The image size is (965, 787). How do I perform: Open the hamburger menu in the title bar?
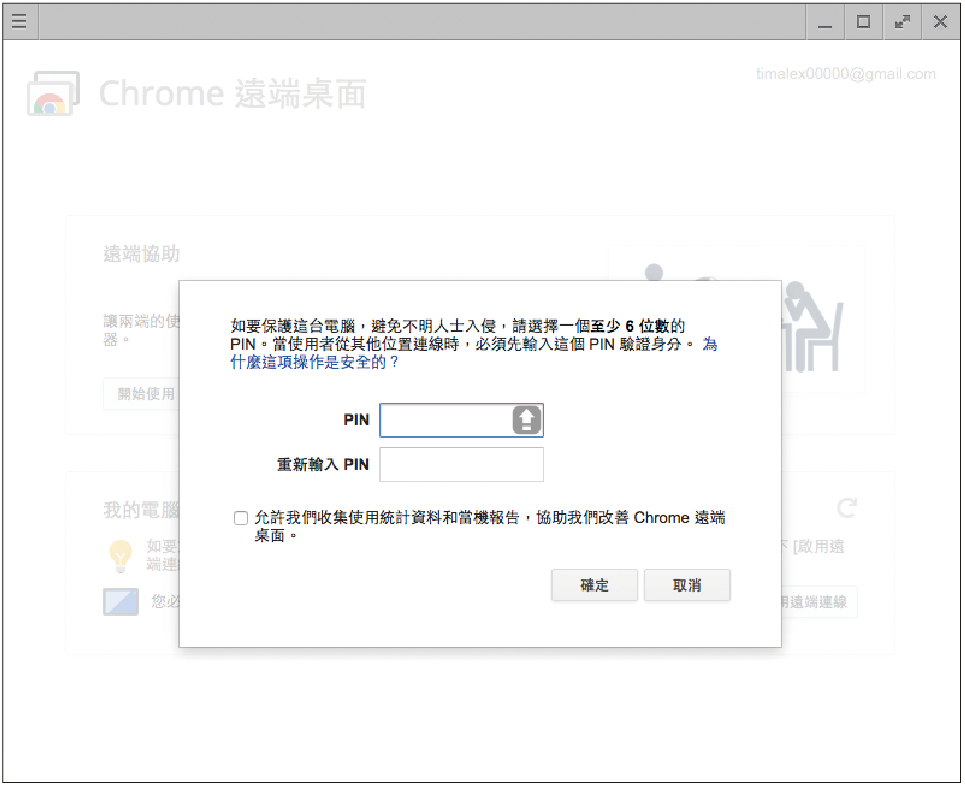pyautogui.click(x=20, y=22)
